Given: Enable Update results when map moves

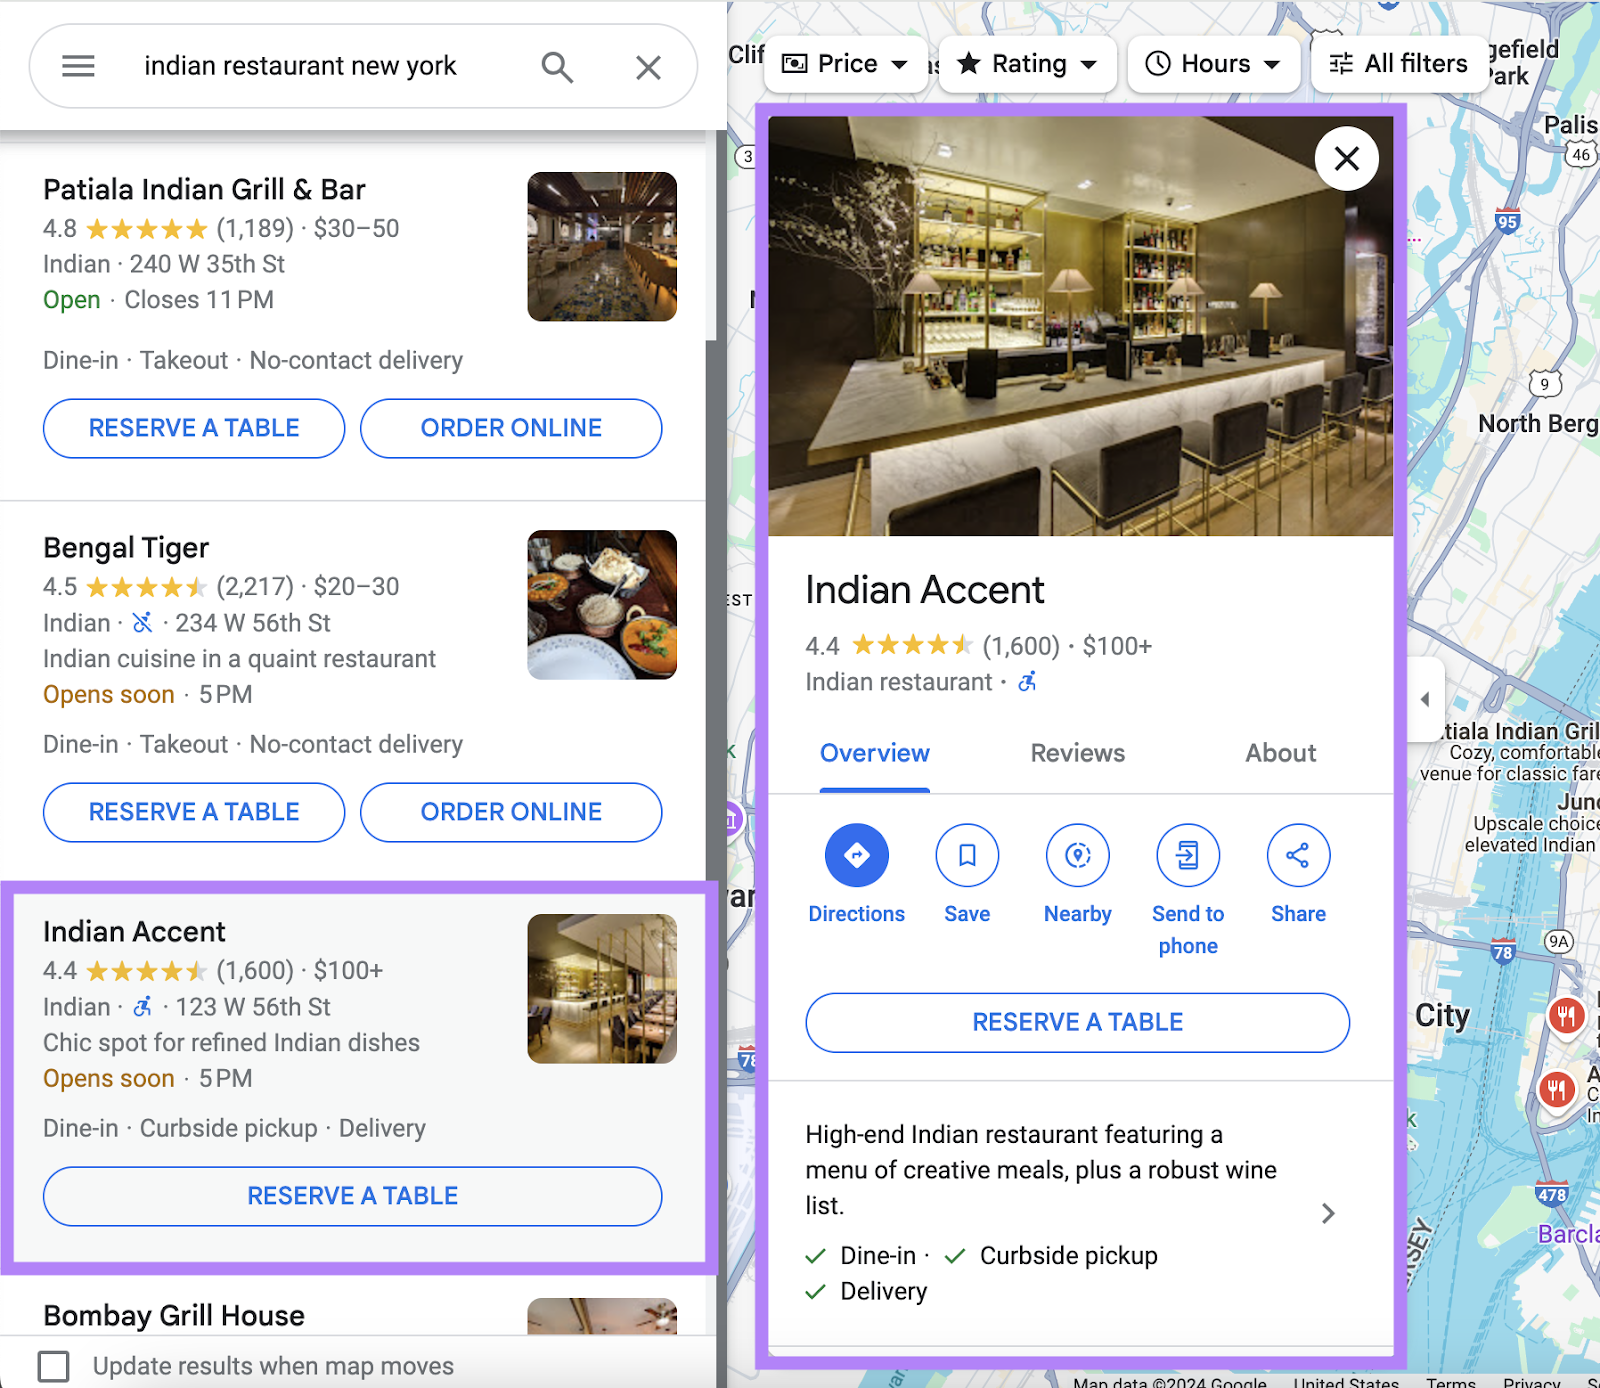Looking at the screenshot, I should pos(52,1365).
